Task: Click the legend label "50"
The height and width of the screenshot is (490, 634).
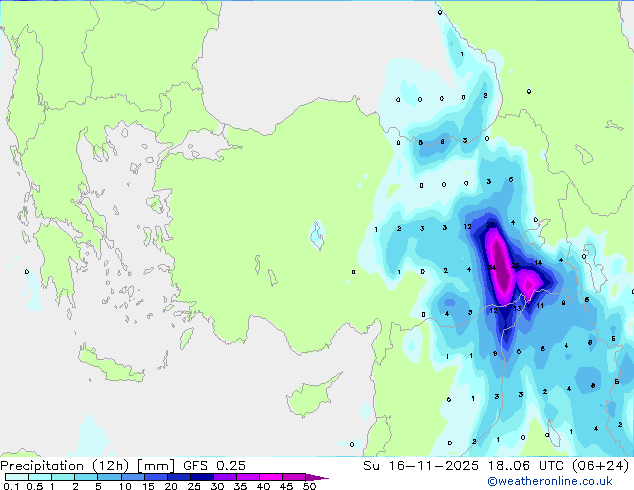Action: coord(309,486)
